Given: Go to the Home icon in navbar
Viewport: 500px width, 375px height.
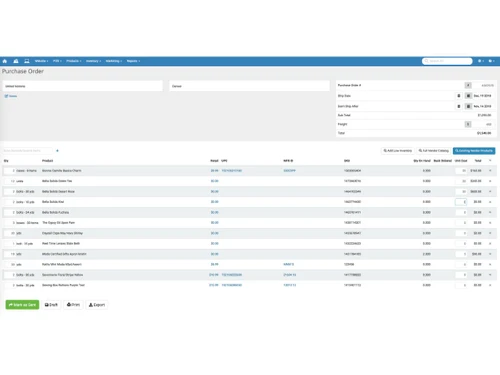Looking at the screenshot, I should click(5, 61).
